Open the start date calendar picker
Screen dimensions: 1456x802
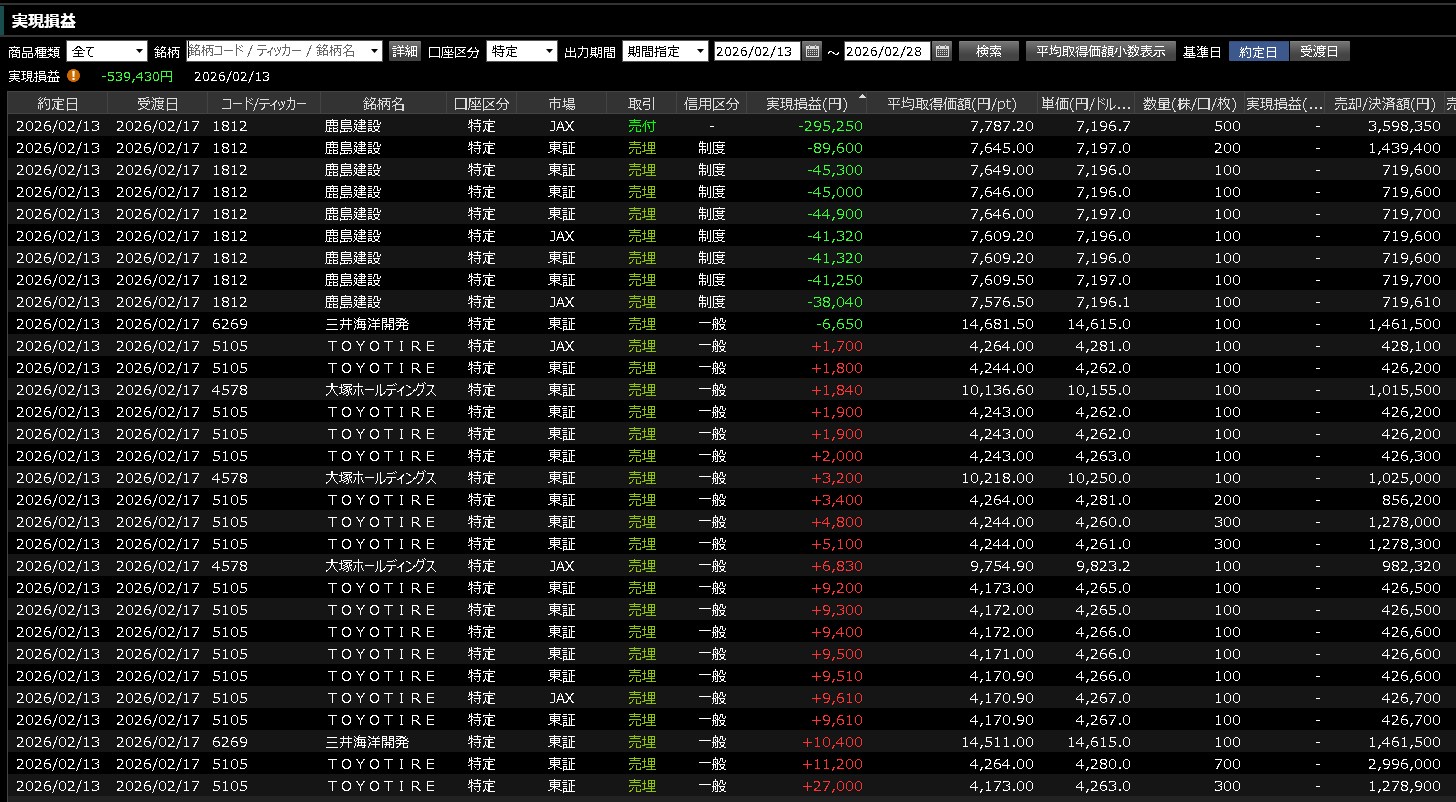pyautogui.click(x=812, y=51)
